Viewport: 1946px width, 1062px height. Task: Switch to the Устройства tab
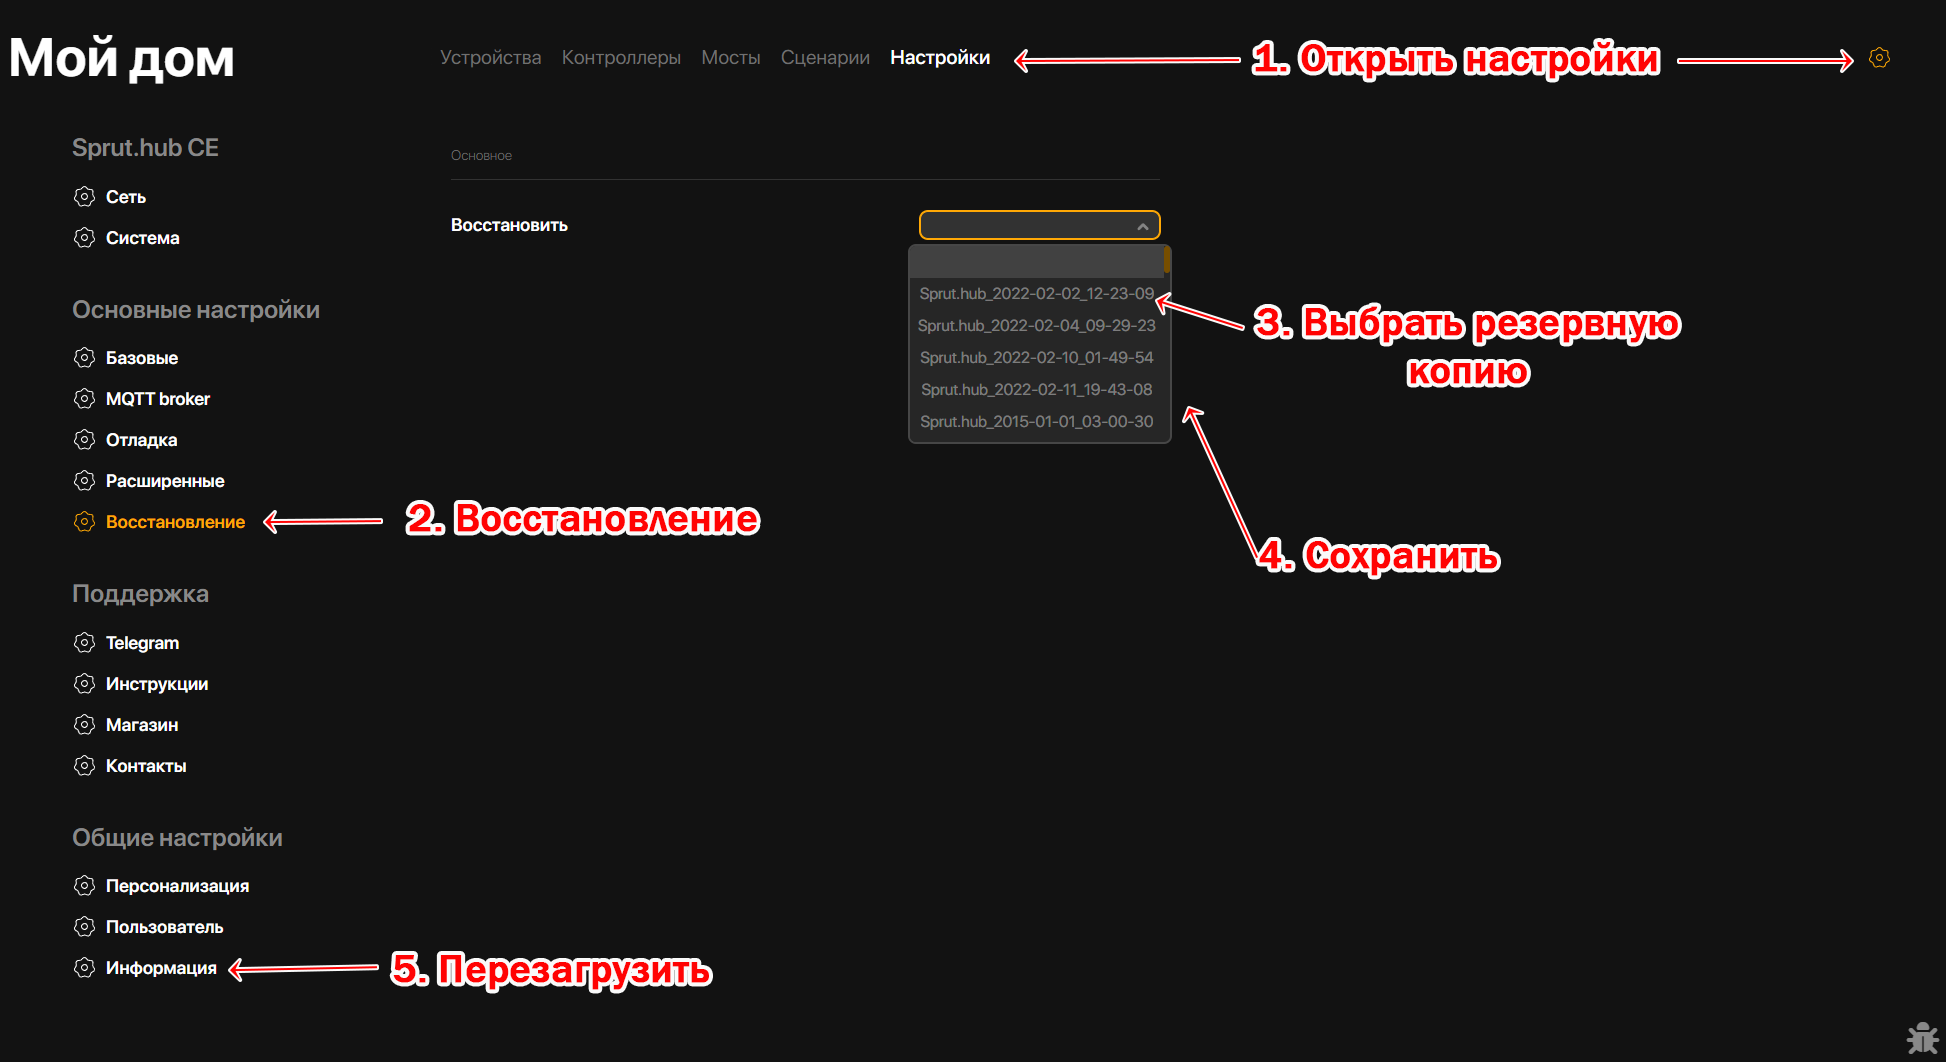[x=490, y=58]
